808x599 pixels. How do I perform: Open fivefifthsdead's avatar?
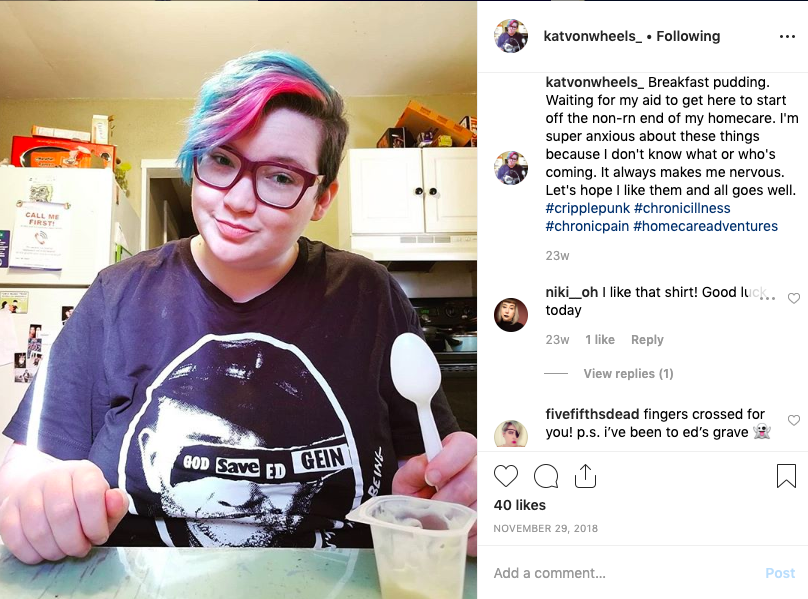coord(511,434)
